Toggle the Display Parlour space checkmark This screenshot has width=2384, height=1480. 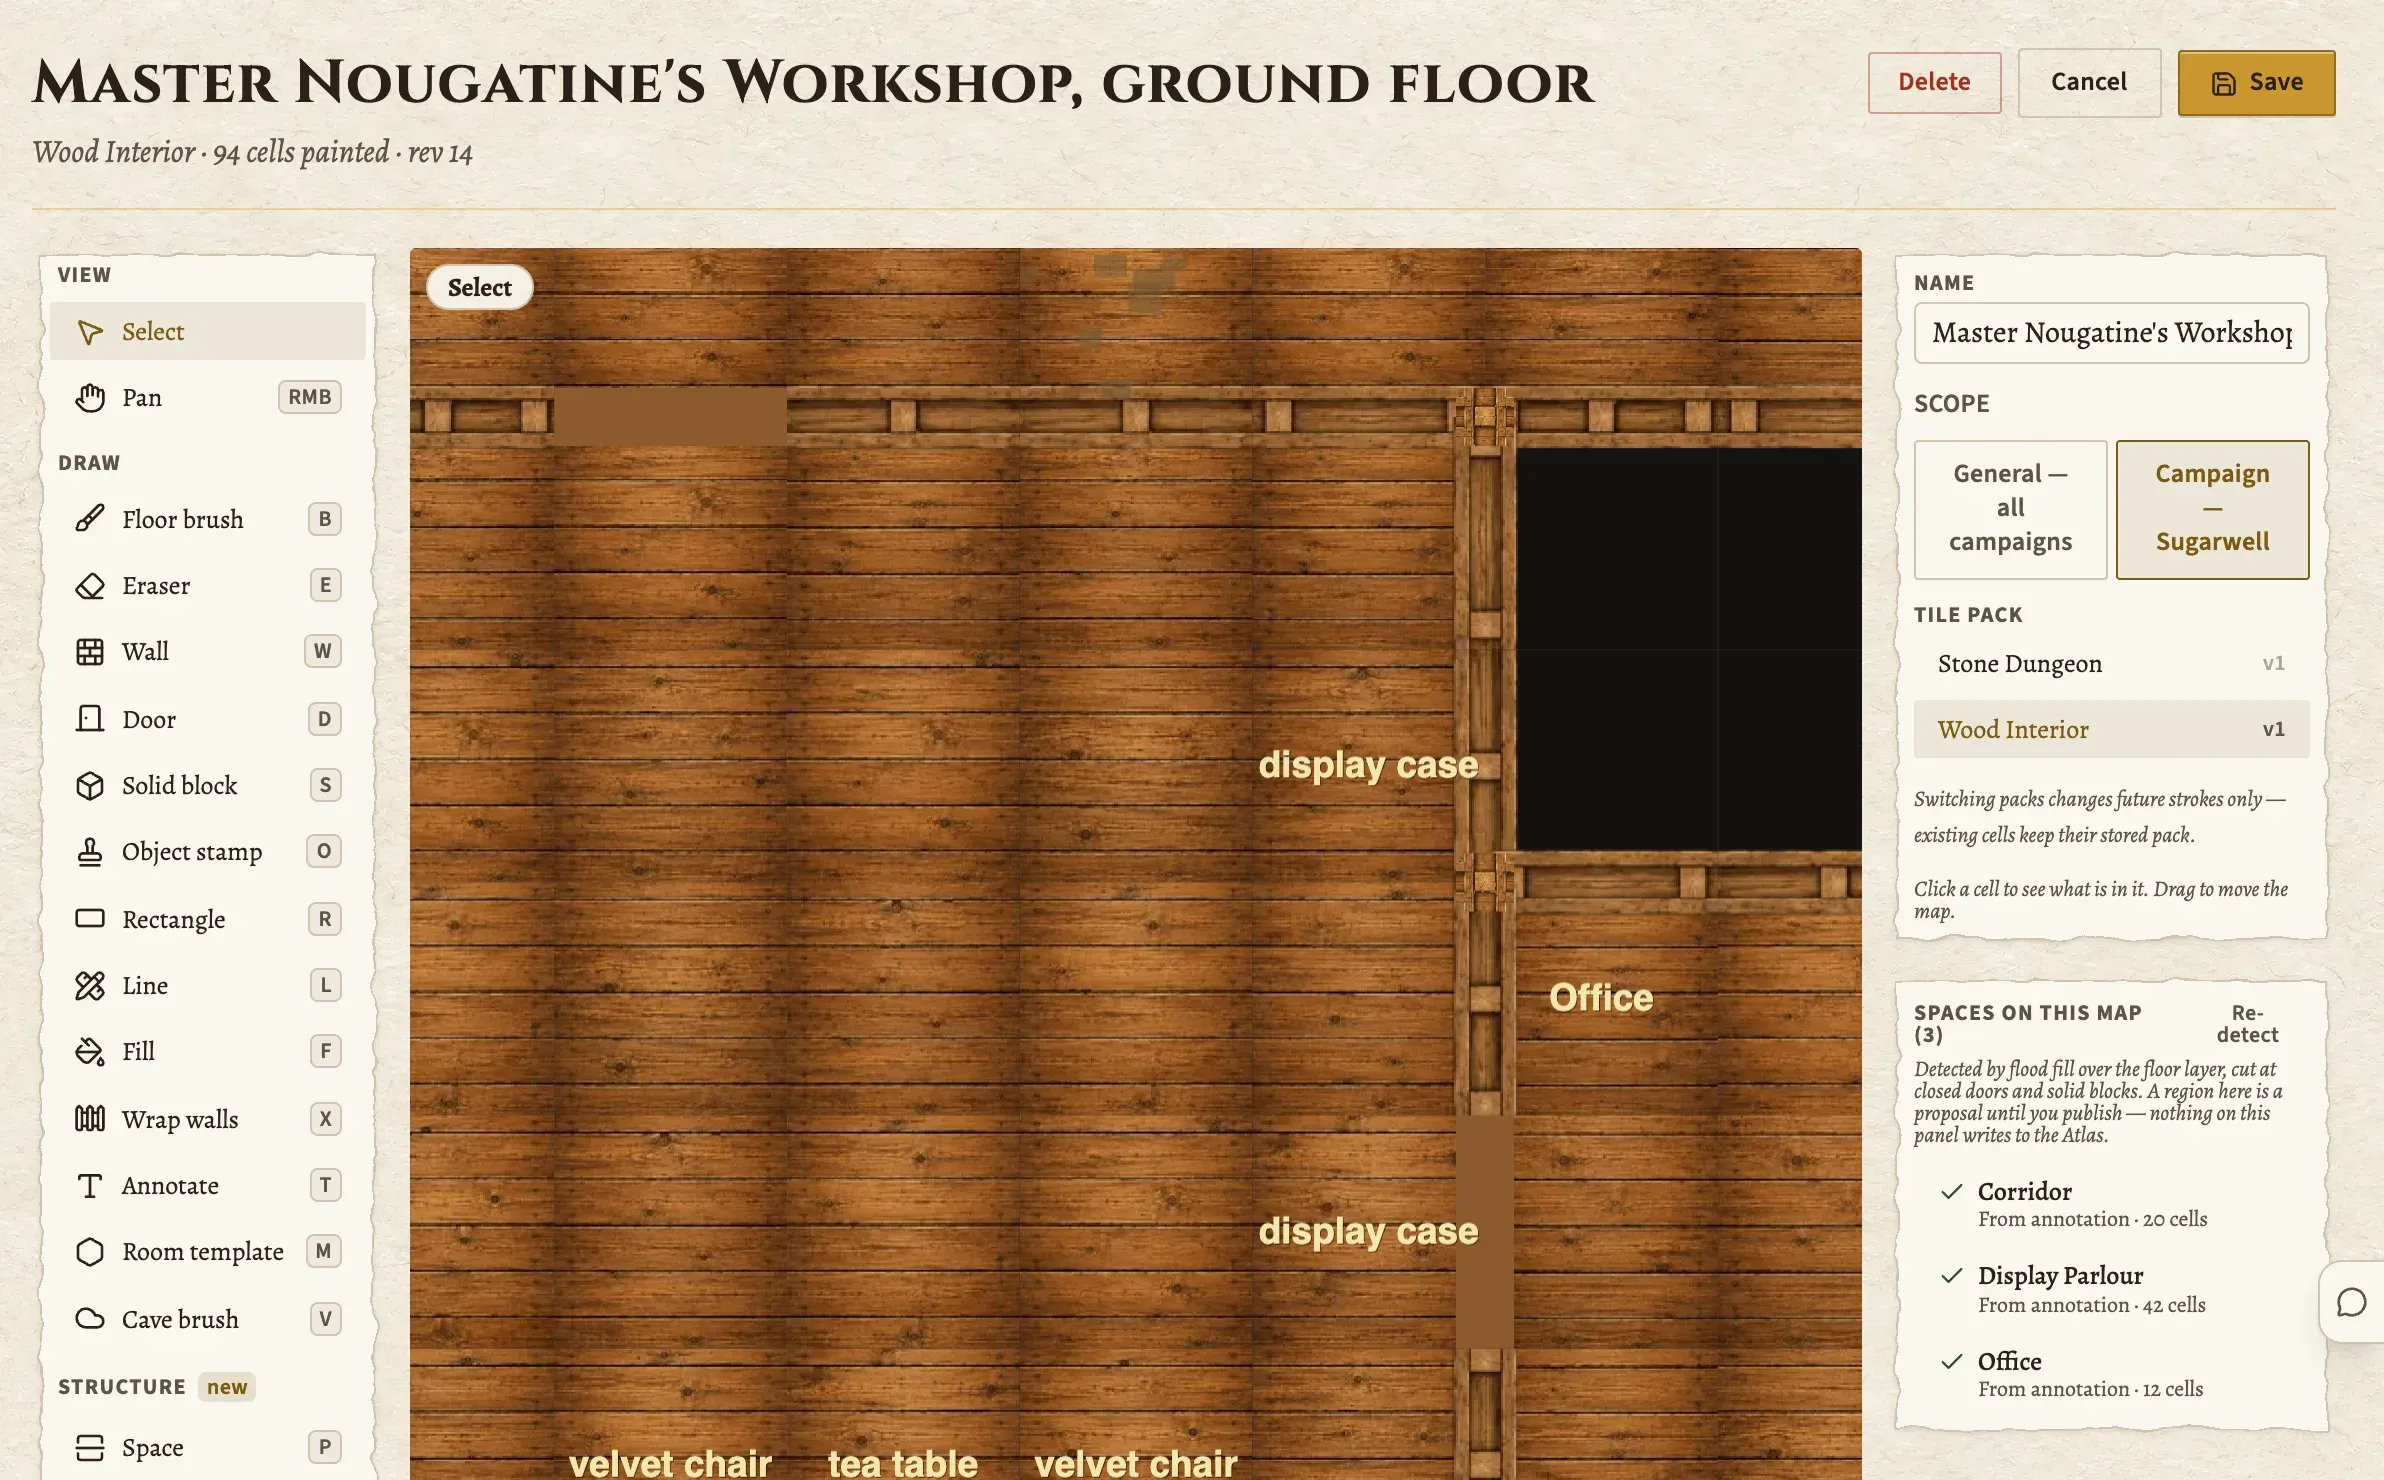(1951, 1275)
